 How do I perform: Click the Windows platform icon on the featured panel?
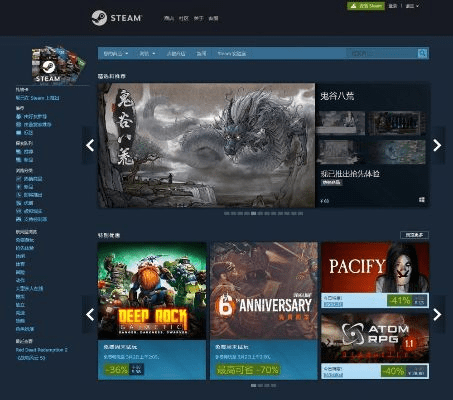coord(422,199)
